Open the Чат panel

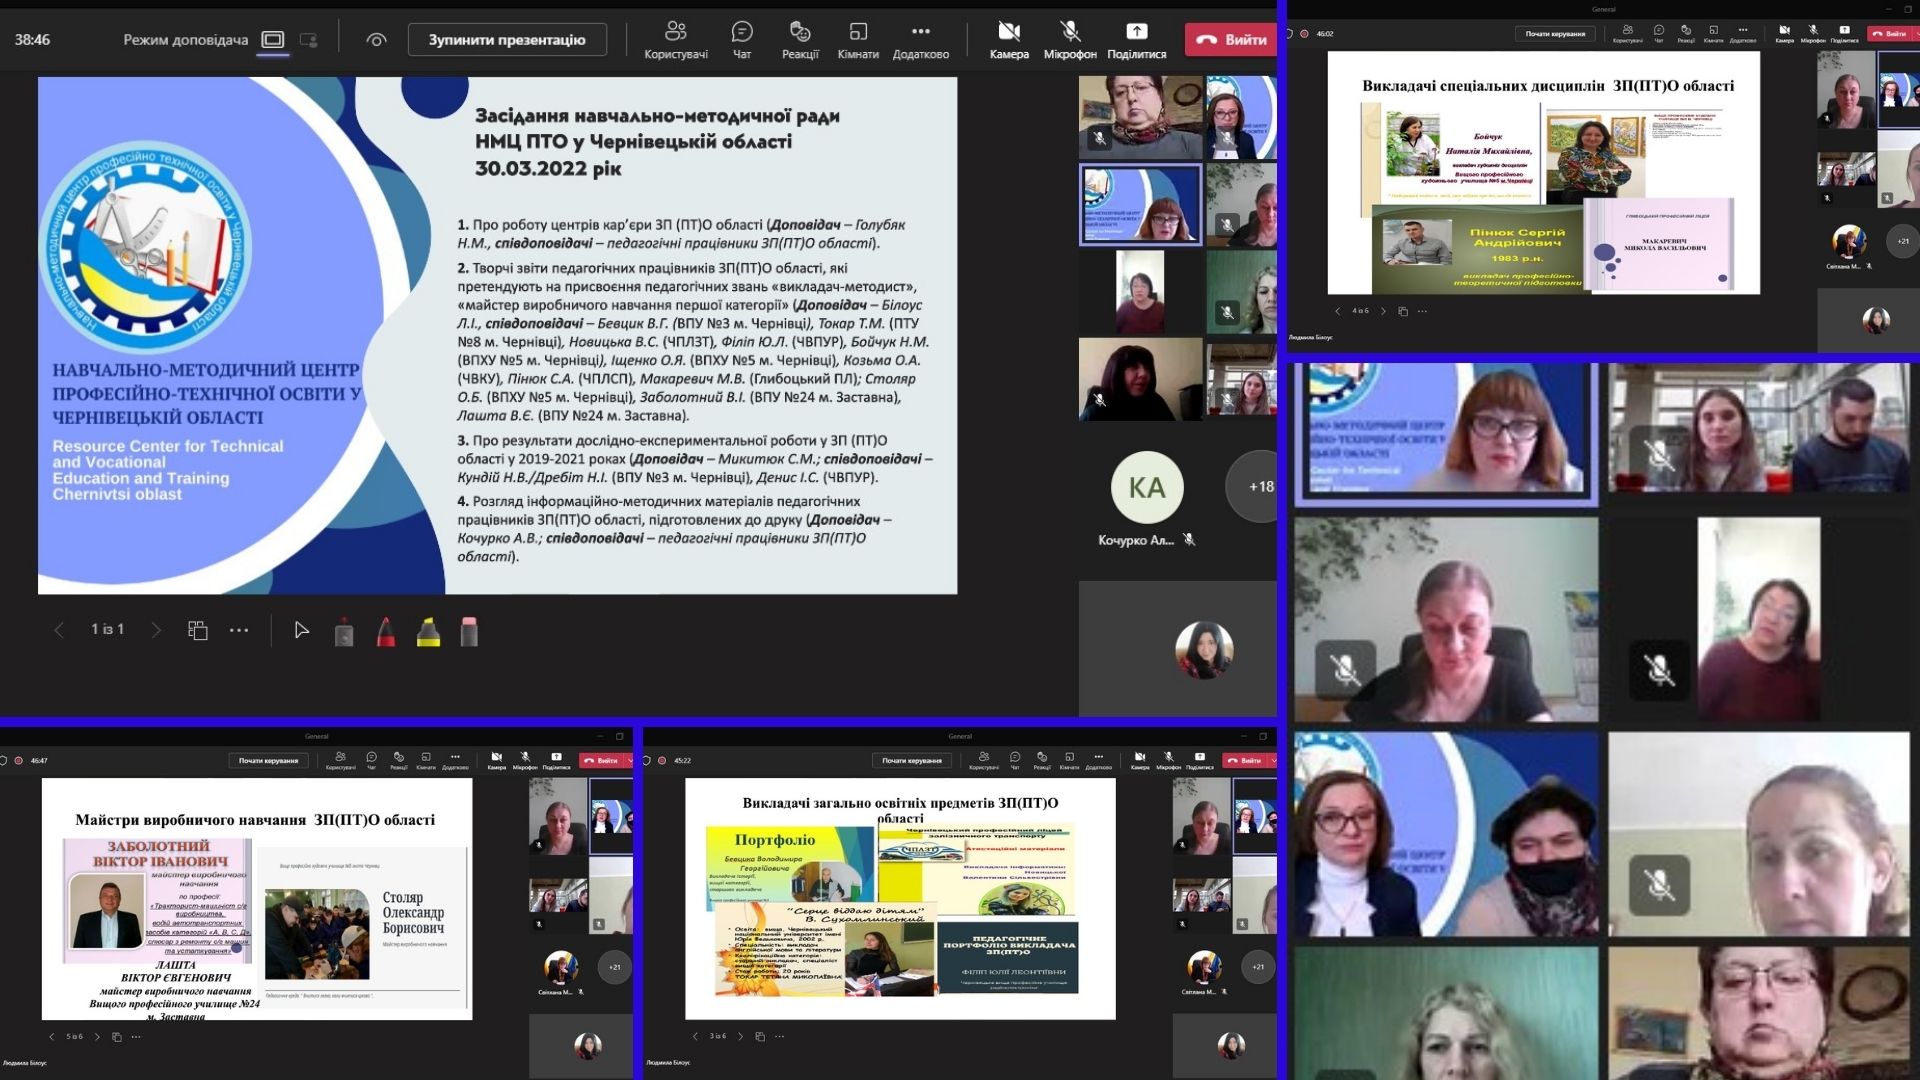point(741,40)
